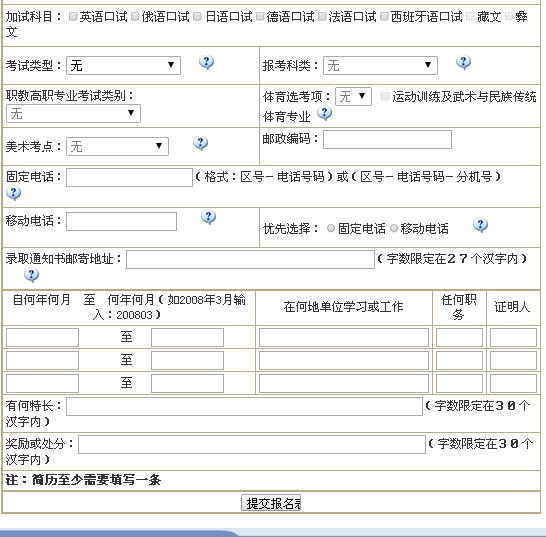546x537 pixels.
Task: Click the 邮政编码 input field
Action: (x=387, y=140)
